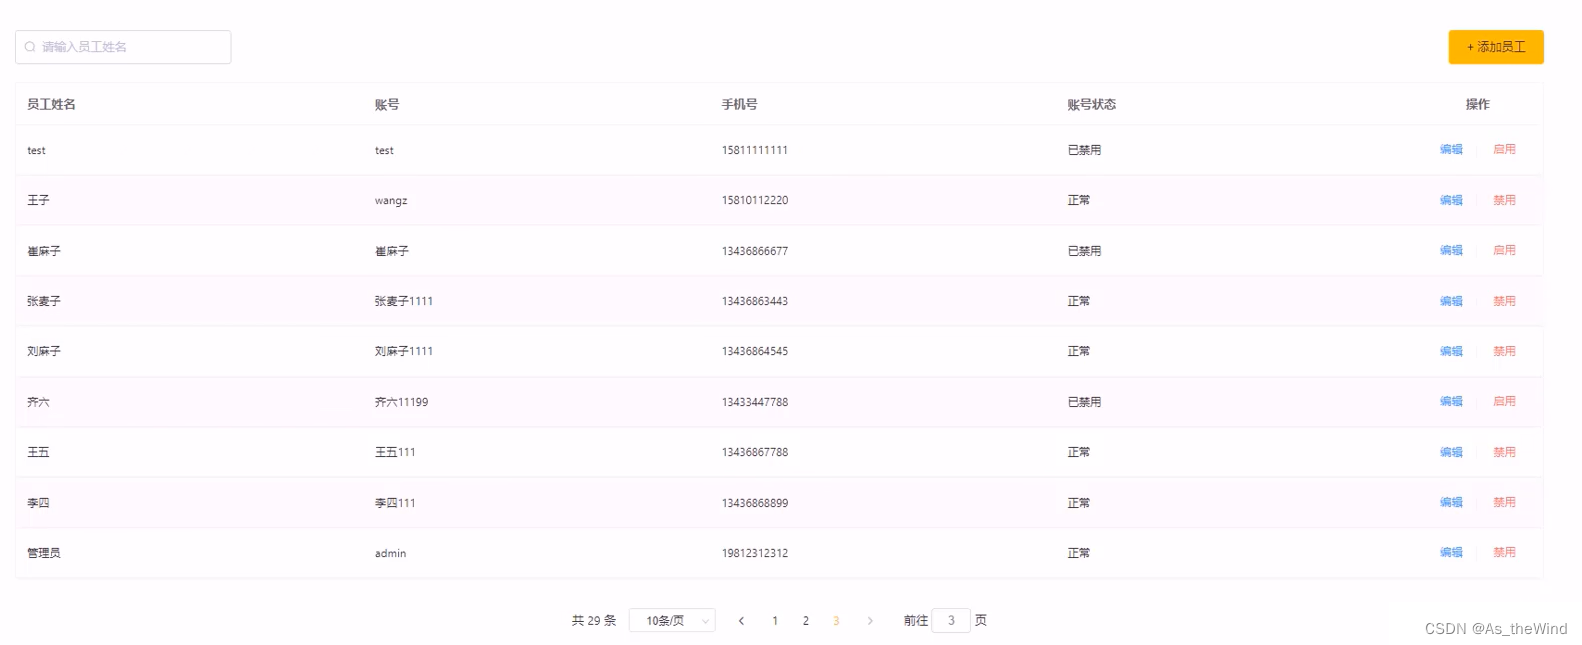
Task: Edit the 王子 employee row
Action: tap(1451, 200)
